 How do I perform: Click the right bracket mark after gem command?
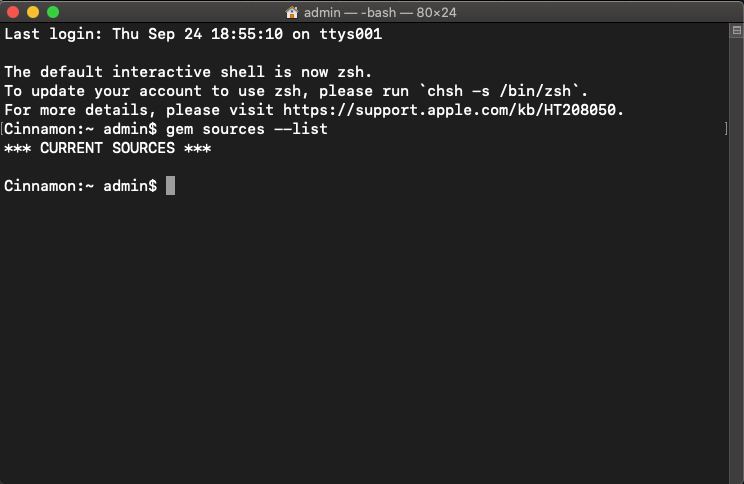click(726, 129)
